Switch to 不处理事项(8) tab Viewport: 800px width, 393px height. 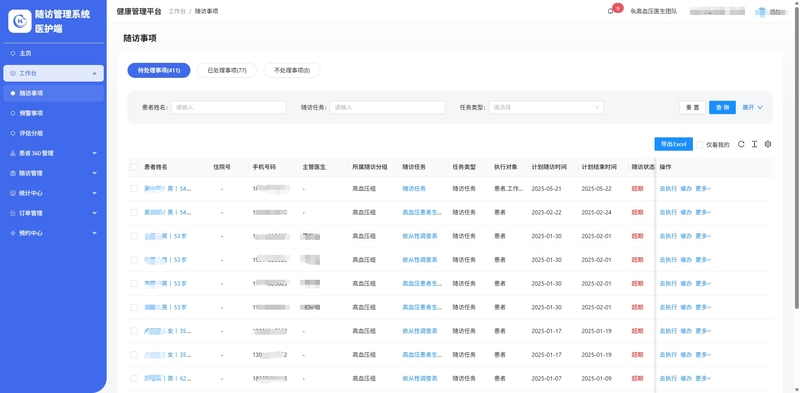pos(292,70)
